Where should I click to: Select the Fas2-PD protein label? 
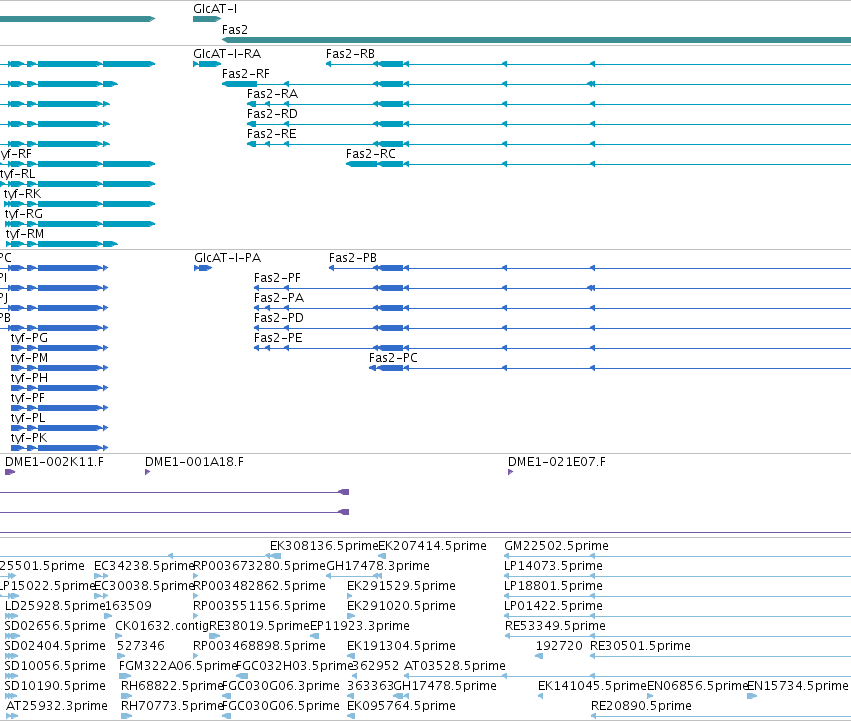coord(279,318)
